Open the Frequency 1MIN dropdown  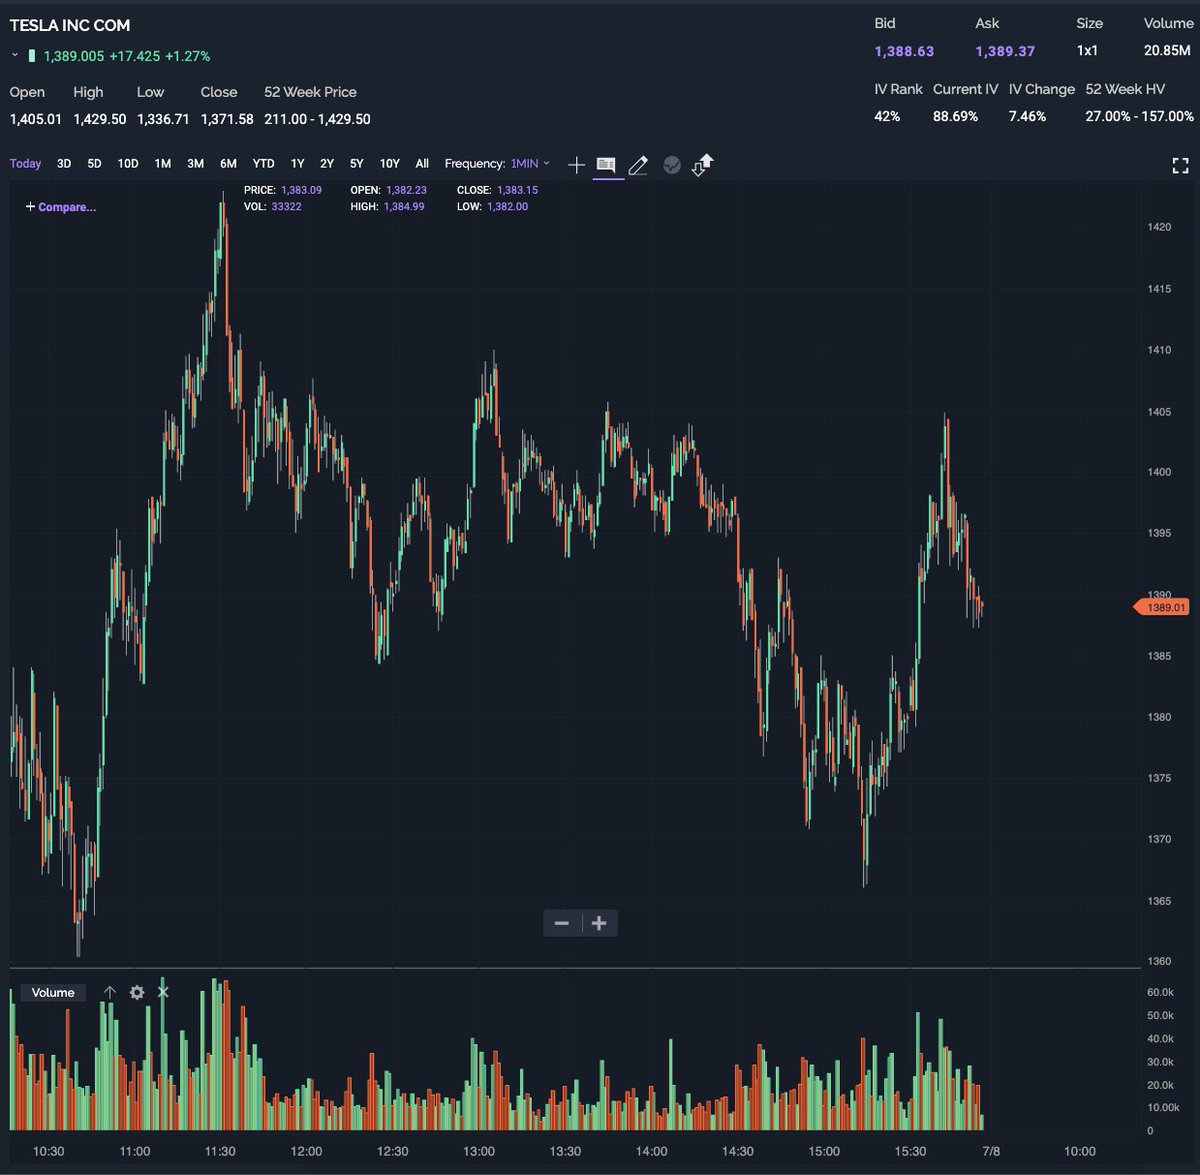coord(530,163)
